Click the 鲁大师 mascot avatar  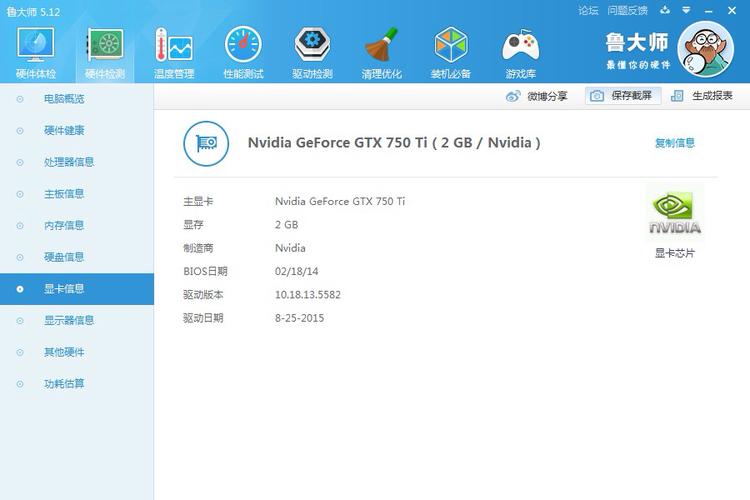pos(706,49)
